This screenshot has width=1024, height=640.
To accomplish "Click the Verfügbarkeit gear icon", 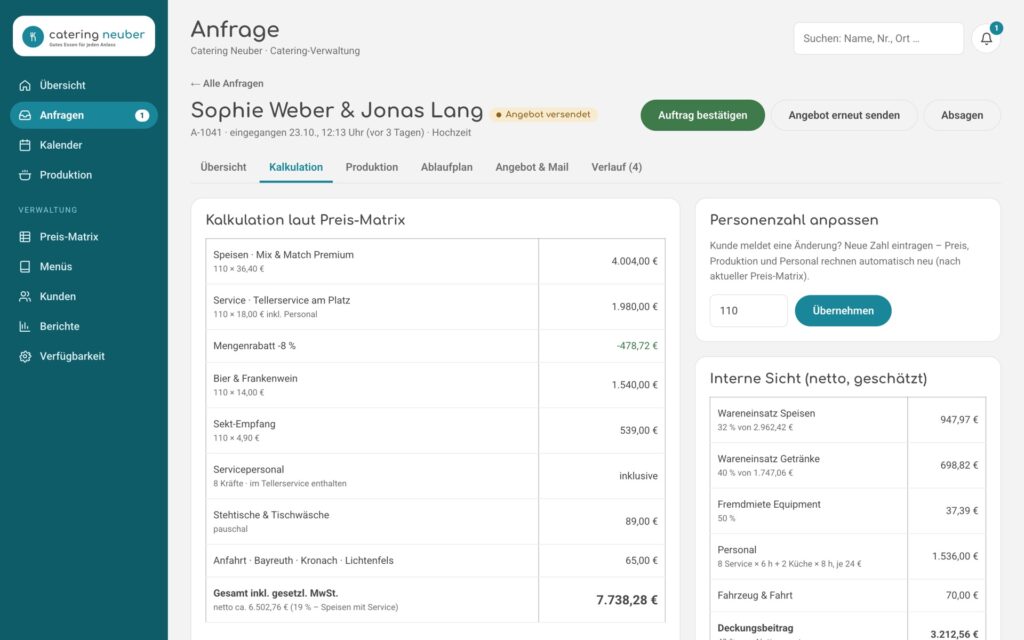I will [x=25, y=357].
